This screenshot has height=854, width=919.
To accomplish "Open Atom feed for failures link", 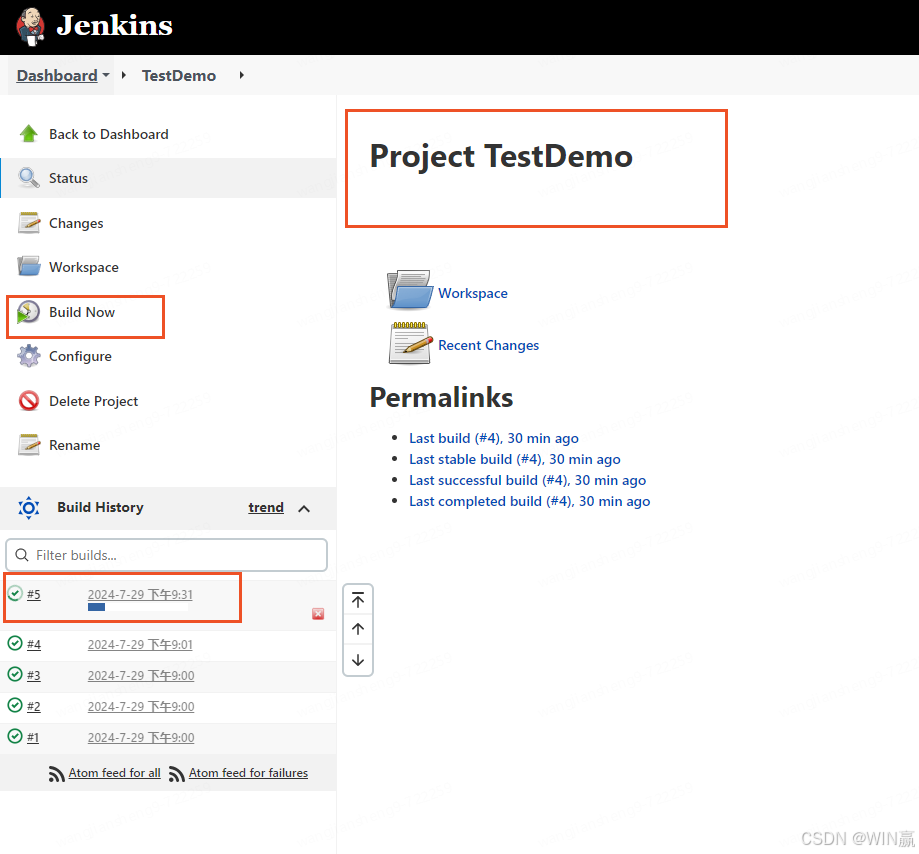I will 248,773.
